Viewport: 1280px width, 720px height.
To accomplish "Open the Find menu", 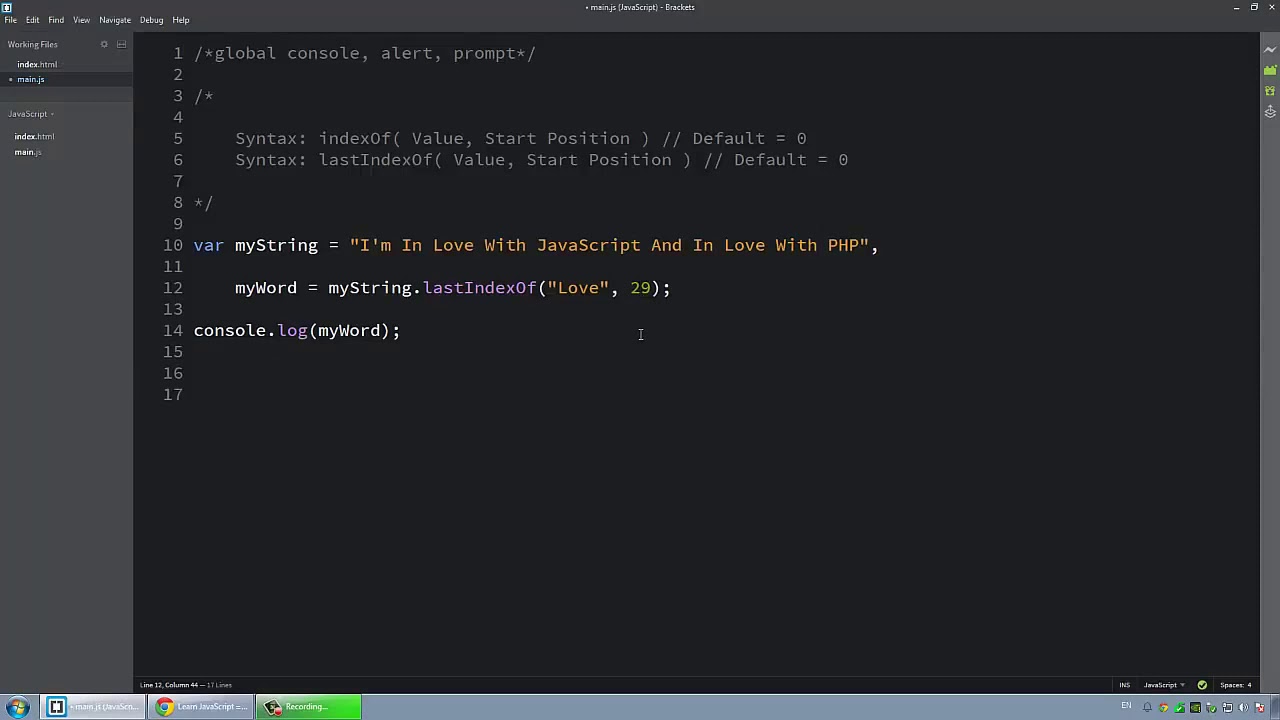I will click(x=56, y=20).
